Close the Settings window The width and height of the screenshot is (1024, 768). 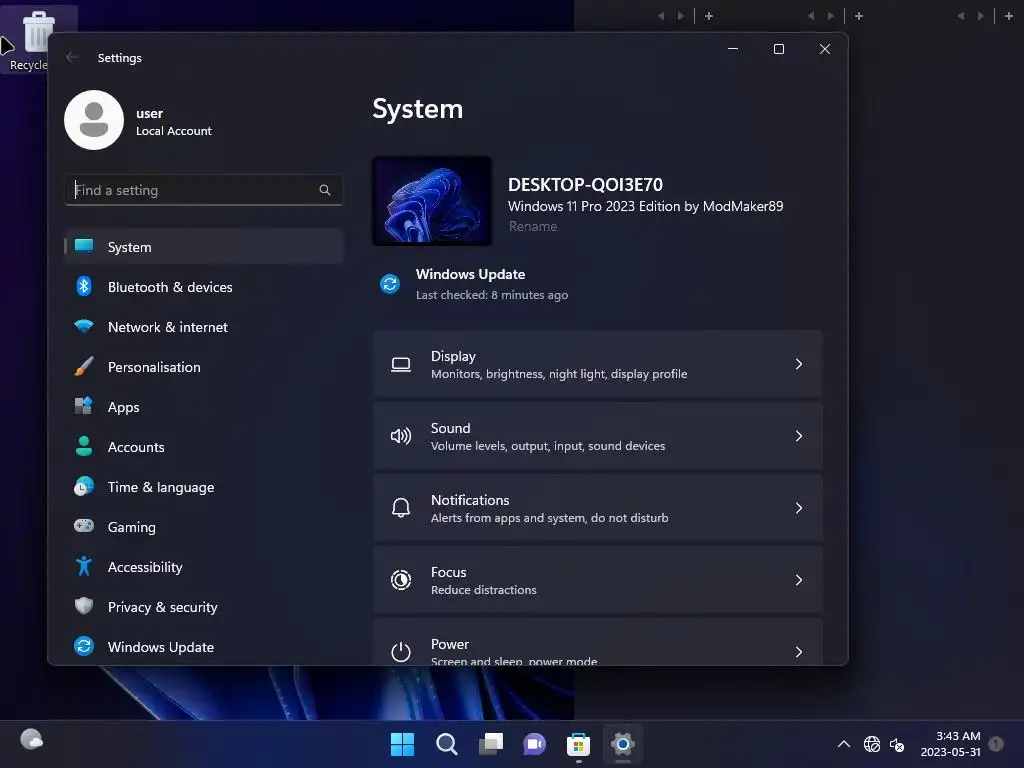pos(825,49)
